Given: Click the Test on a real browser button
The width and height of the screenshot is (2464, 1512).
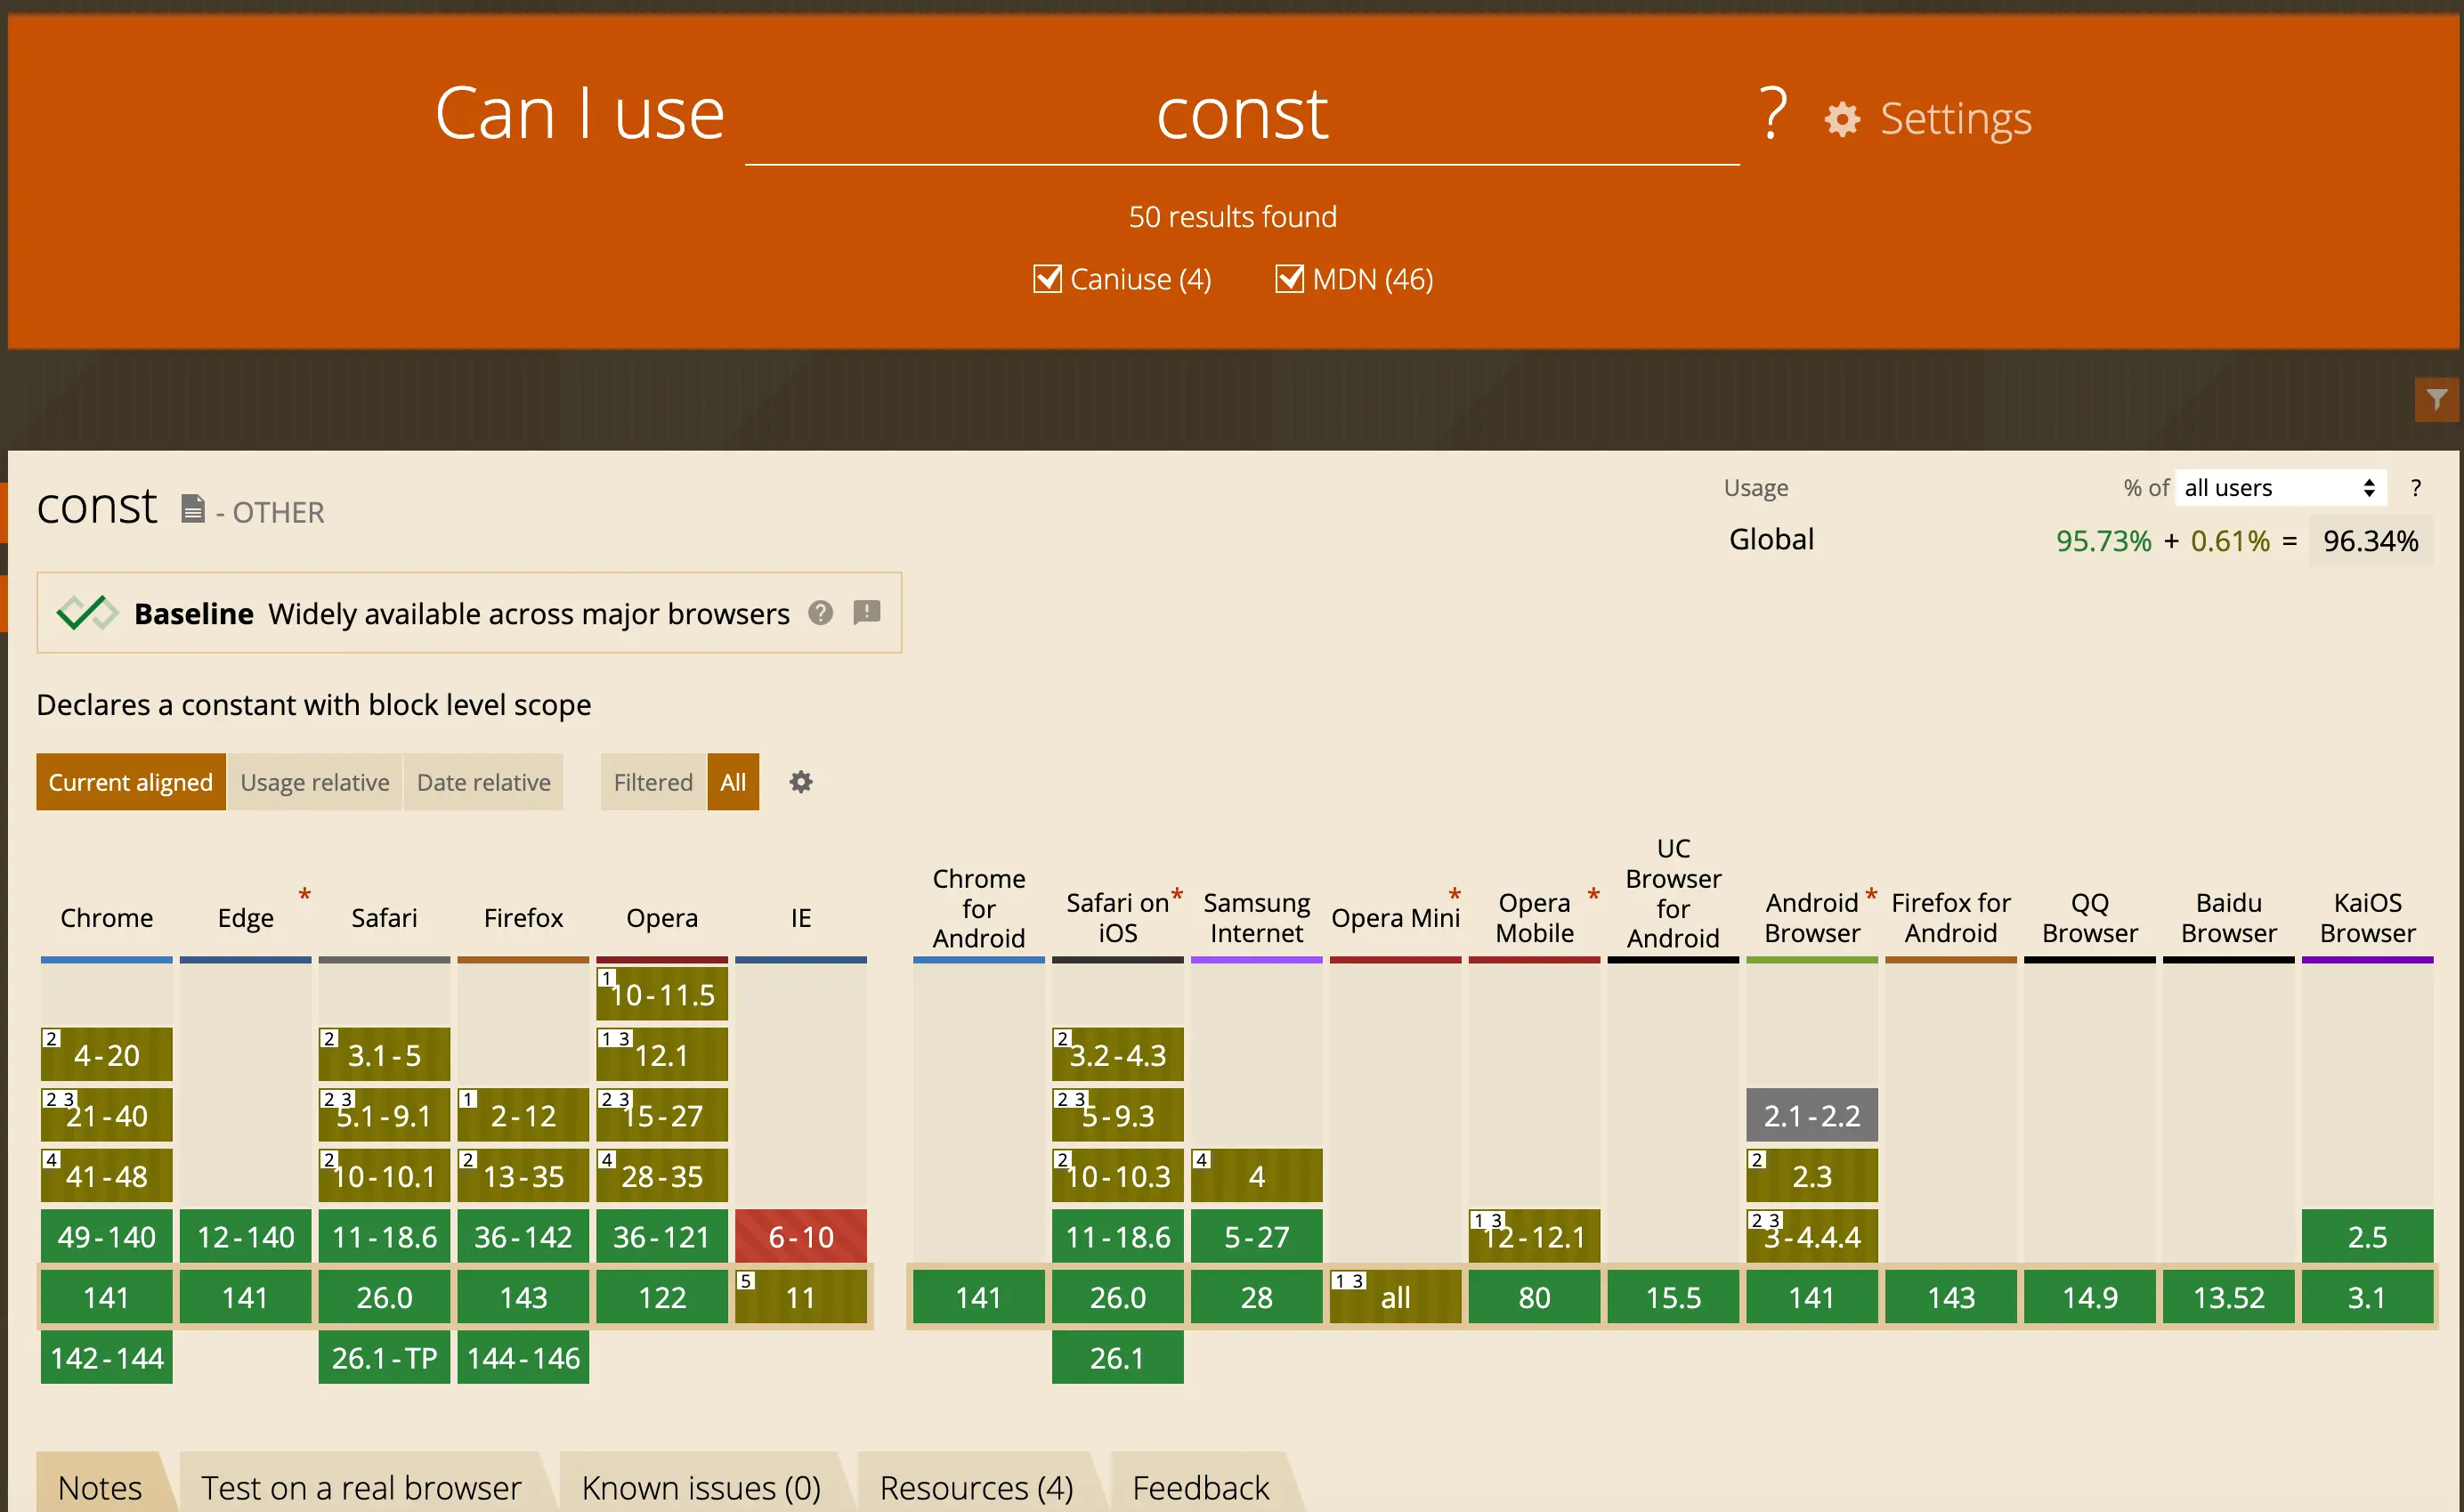Looking at the screenshot, I should pyautogui.click(x=361, y=1487).
